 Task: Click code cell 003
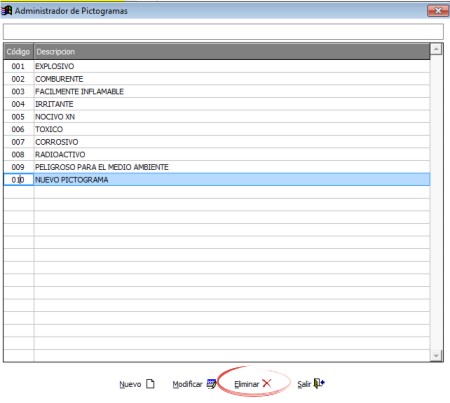click(18, 92)
